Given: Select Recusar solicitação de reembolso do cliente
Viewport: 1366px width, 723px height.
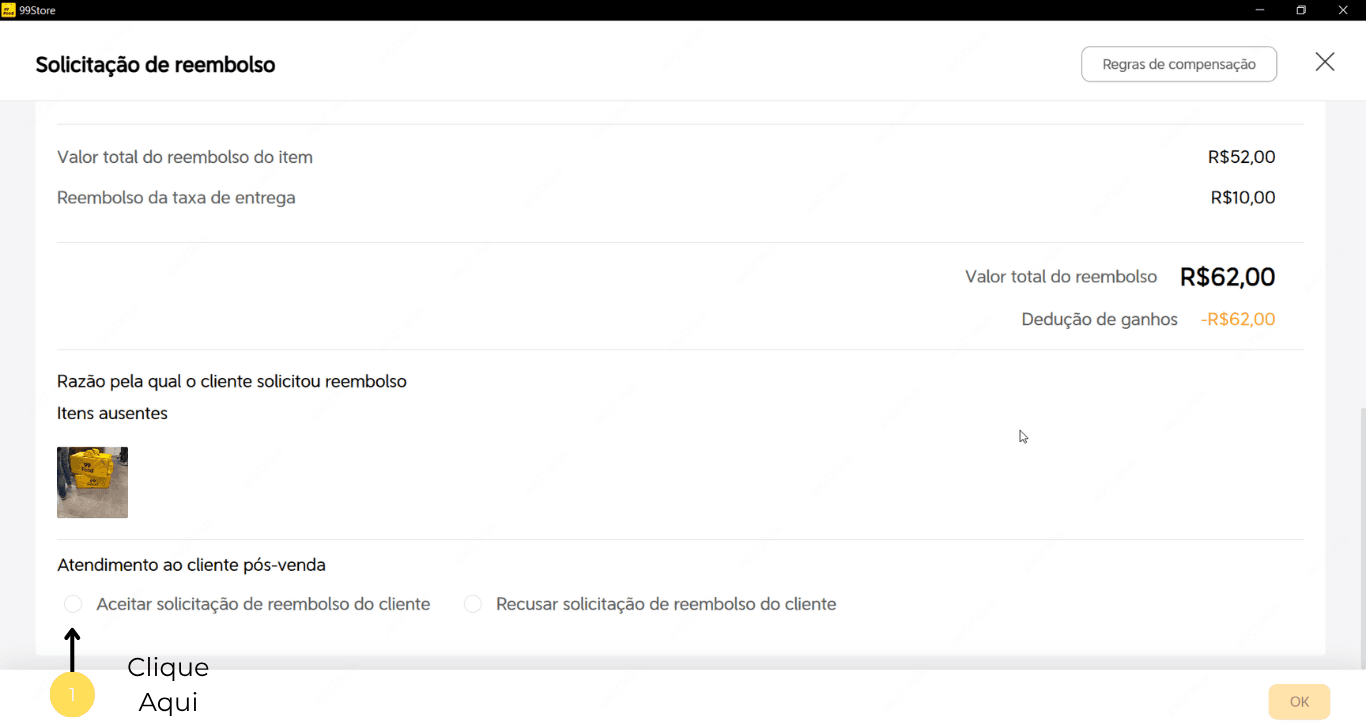Looking at the screenshot, I should (473, 604).
